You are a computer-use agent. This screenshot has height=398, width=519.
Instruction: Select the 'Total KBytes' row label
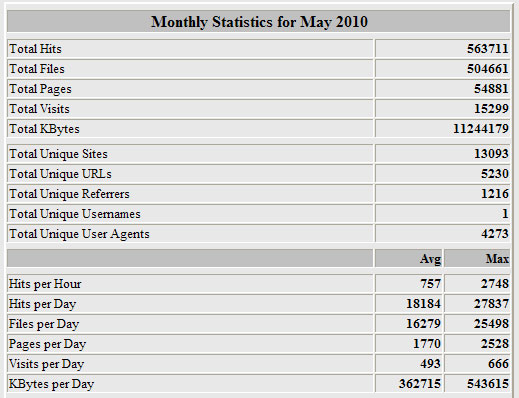point(44,129)
